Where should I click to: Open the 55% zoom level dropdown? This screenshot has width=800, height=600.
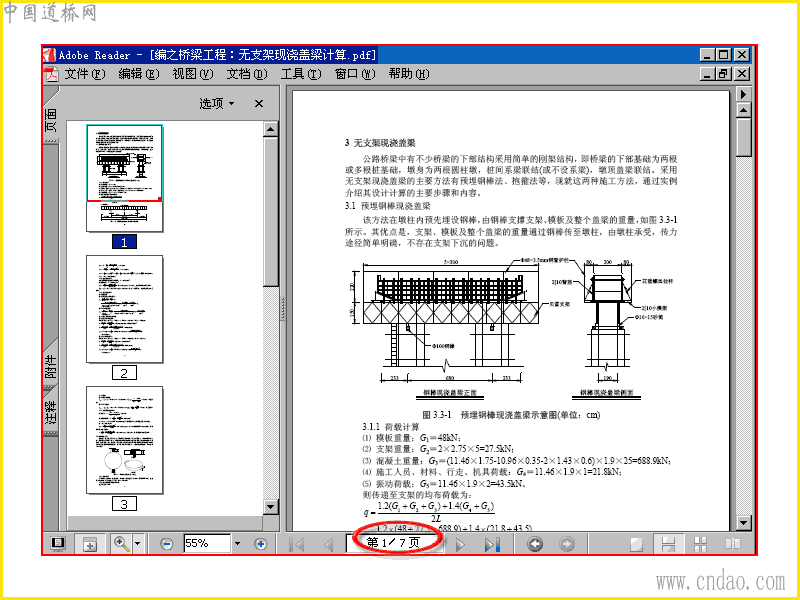237,544
